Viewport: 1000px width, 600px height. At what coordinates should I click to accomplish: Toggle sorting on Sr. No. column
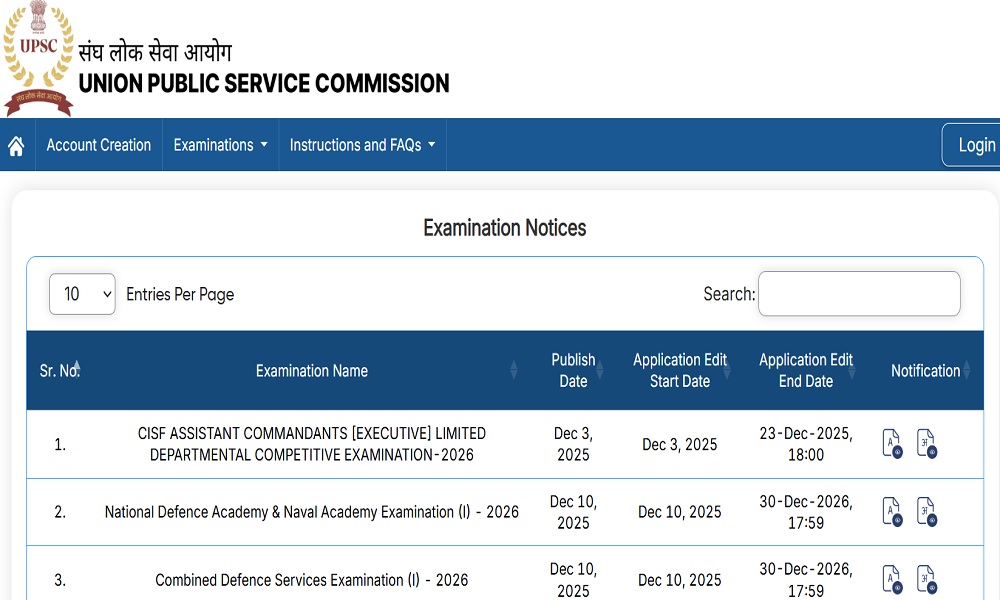[60, 370]
